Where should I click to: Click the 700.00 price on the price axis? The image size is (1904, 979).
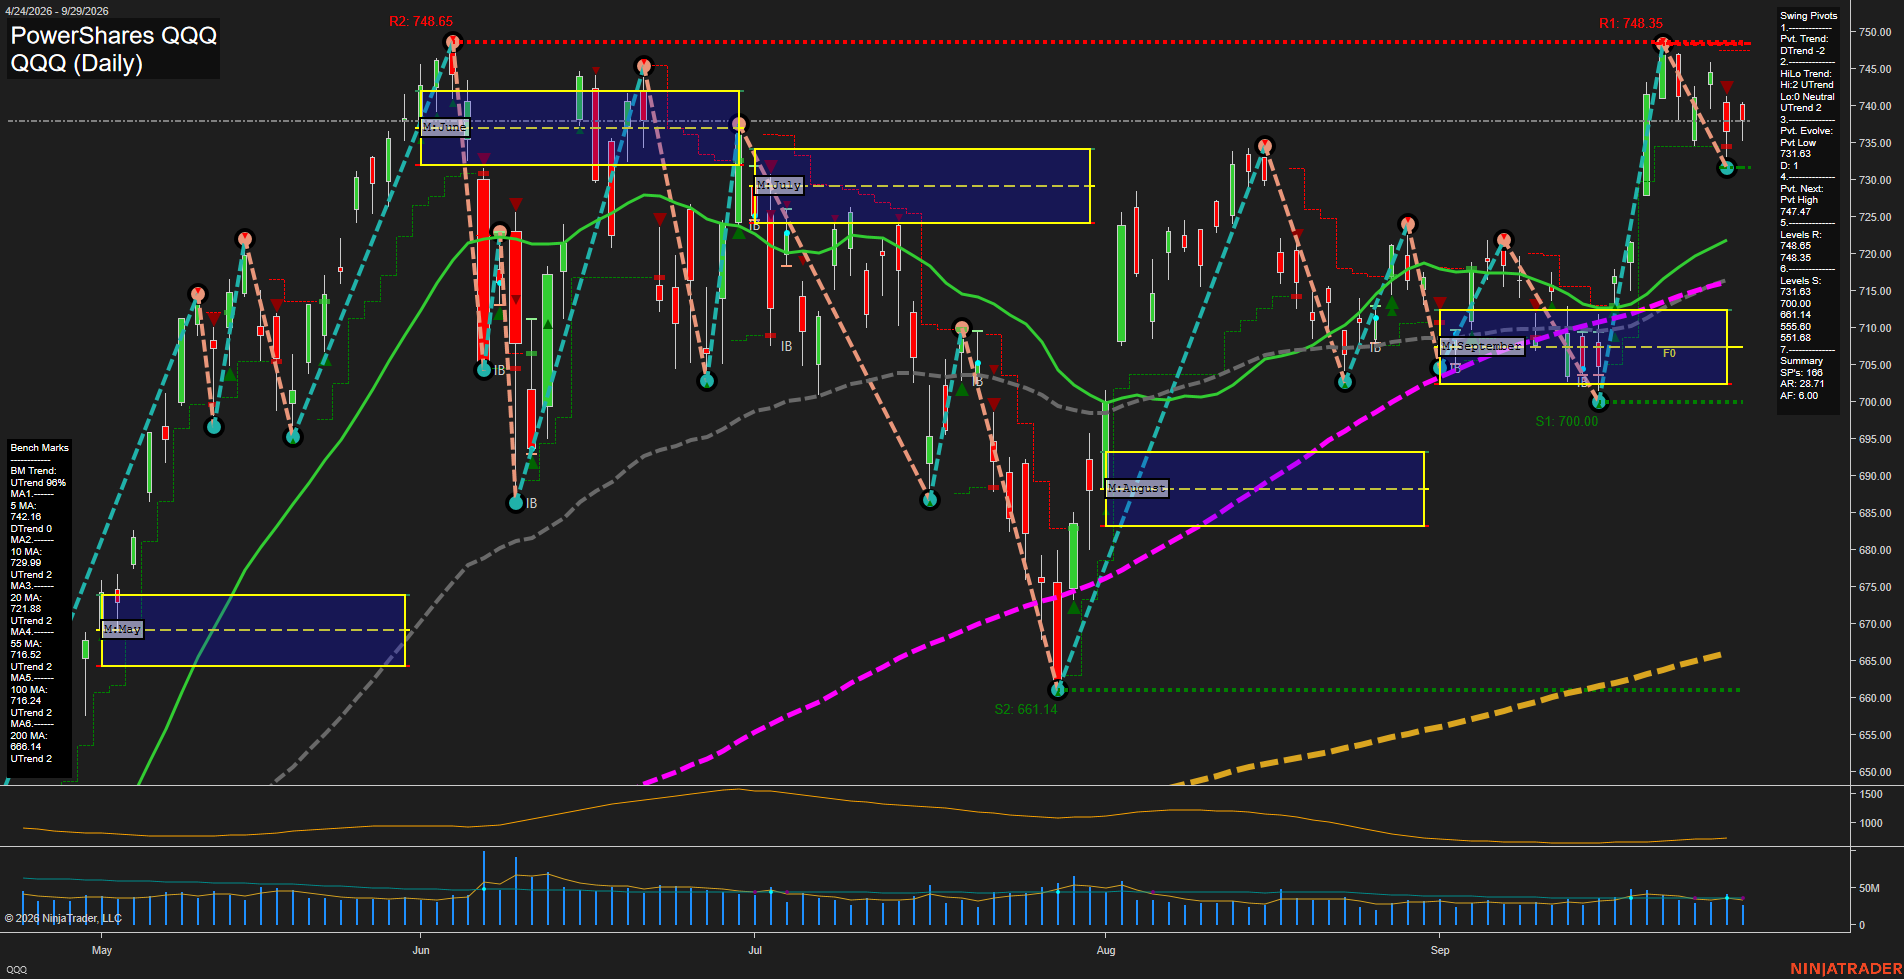1875,402
